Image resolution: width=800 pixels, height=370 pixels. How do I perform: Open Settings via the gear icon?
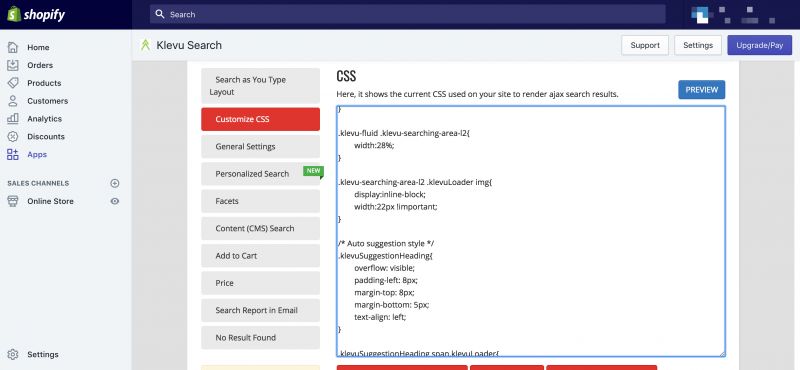[13, 354]
